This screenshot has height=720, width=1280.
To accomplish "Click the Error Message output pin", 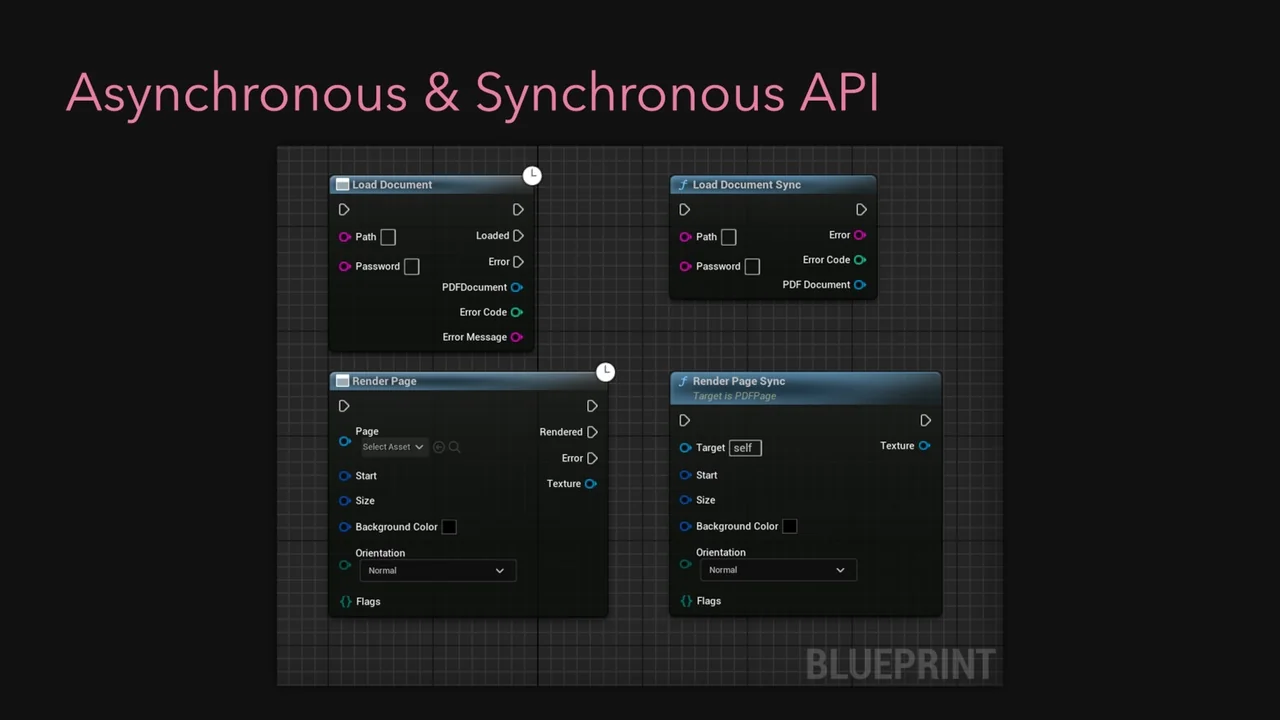I will point(517,337).
